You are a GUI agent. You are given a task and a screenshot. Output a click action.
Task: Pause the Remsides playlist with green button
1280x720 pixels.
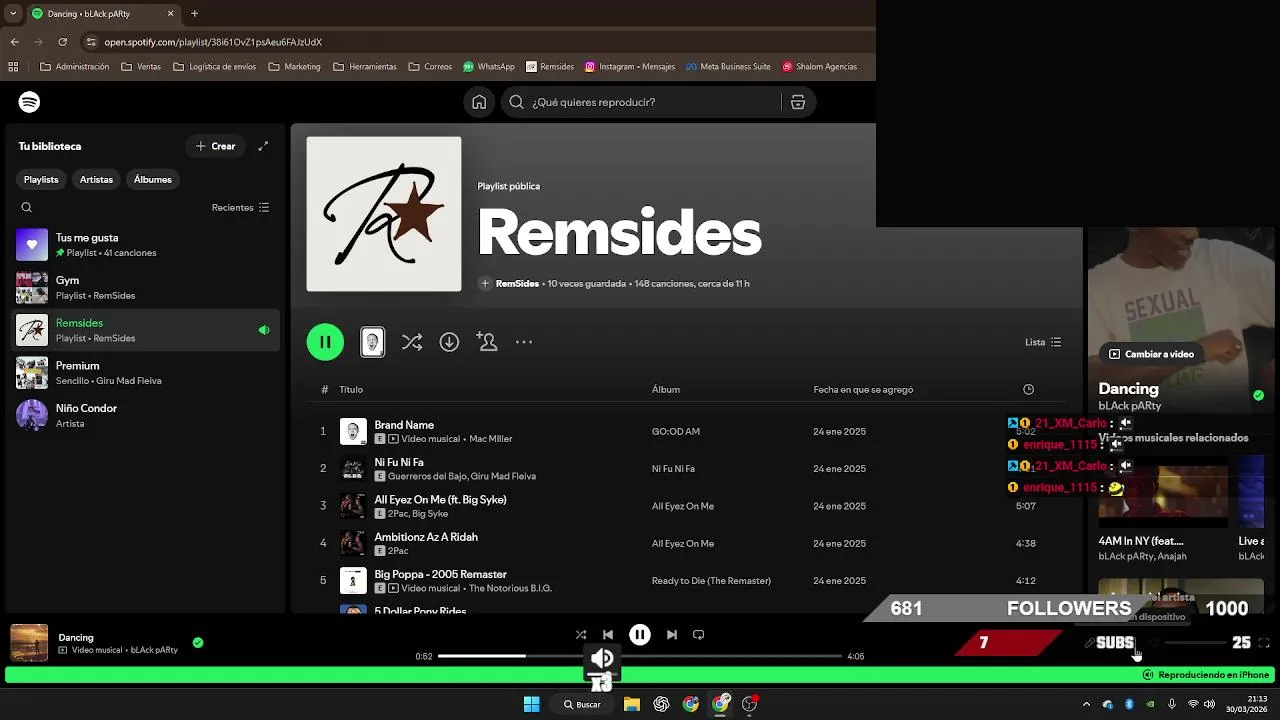click(325, 342)
